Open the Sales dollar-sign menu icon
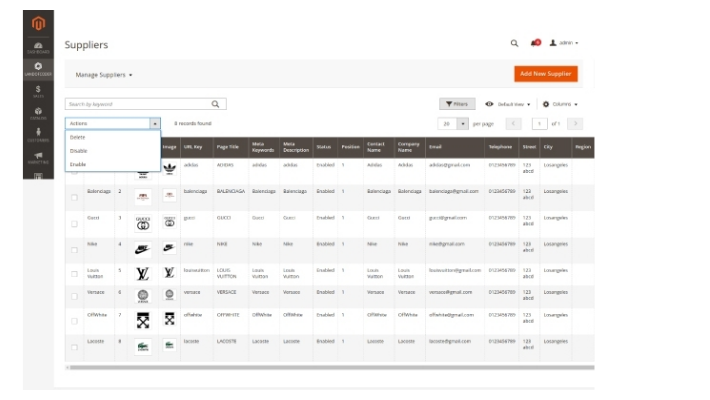 [x=38, y=90]
